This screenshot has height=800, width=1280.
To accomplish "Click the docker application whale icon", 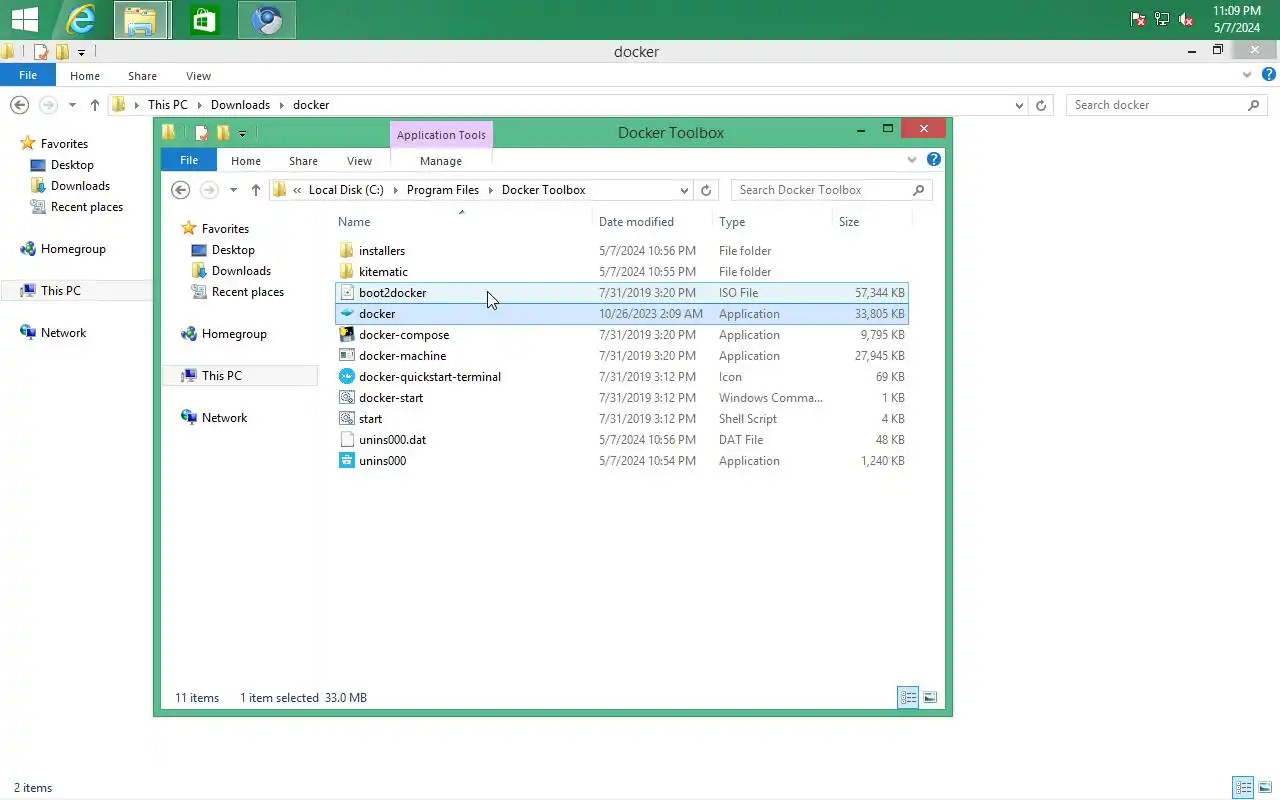I will [347, 314].
